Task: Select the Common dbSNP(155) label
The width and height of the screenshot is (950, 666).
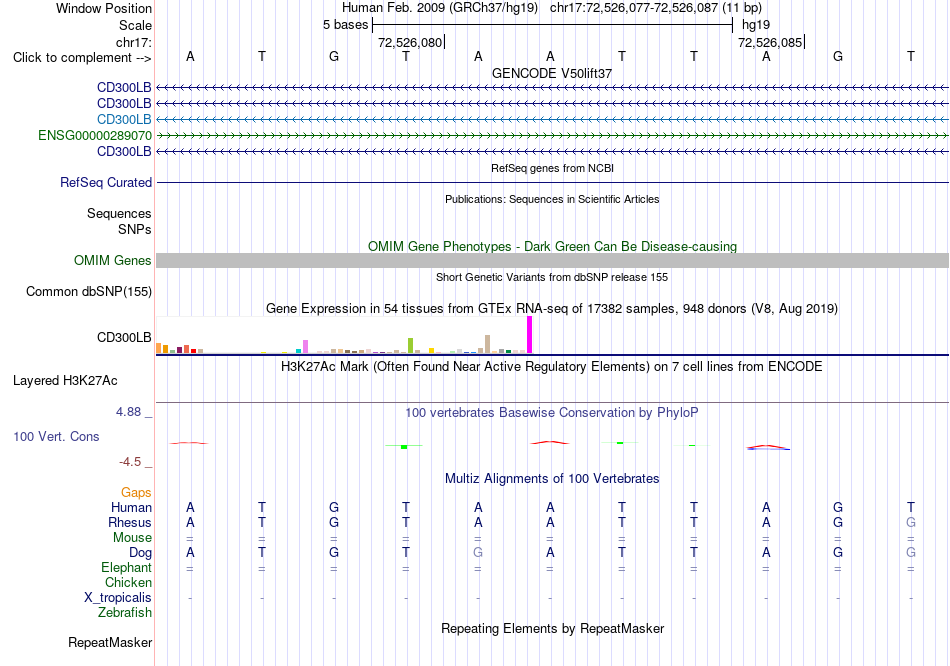Action: click(x=89, y=291)
